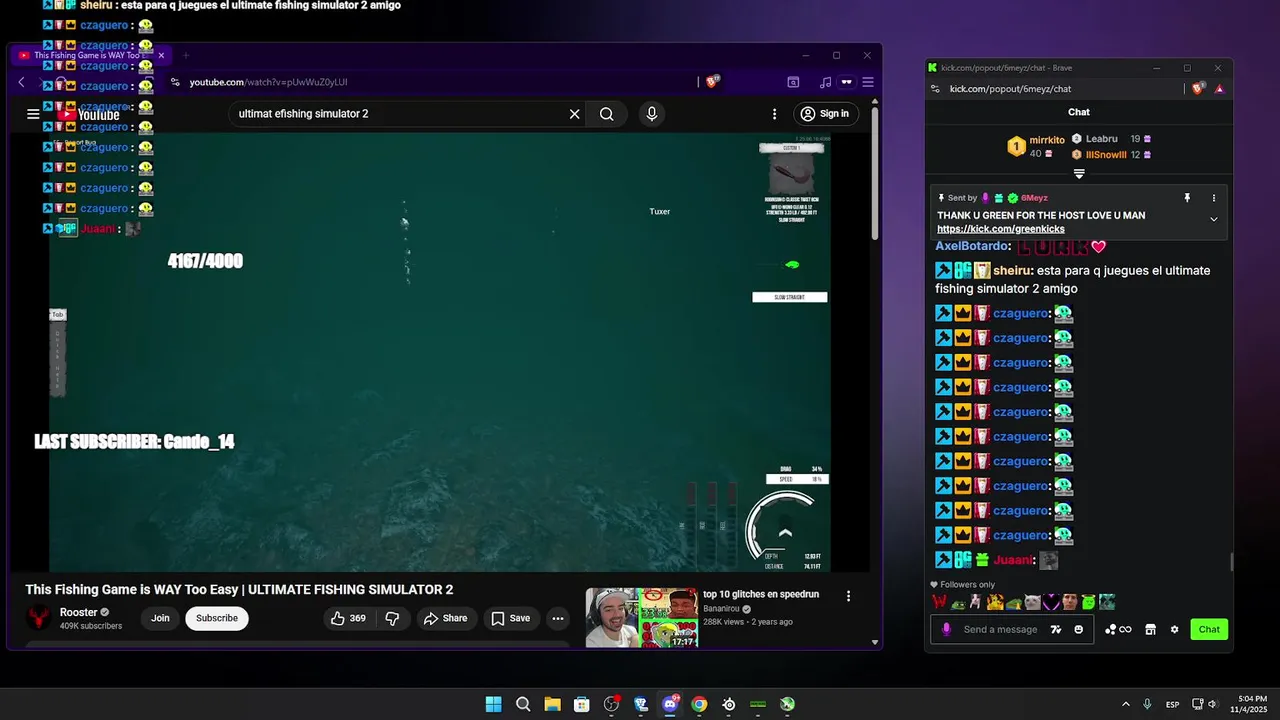Open the YouTube hamburger guide menu

33,114
